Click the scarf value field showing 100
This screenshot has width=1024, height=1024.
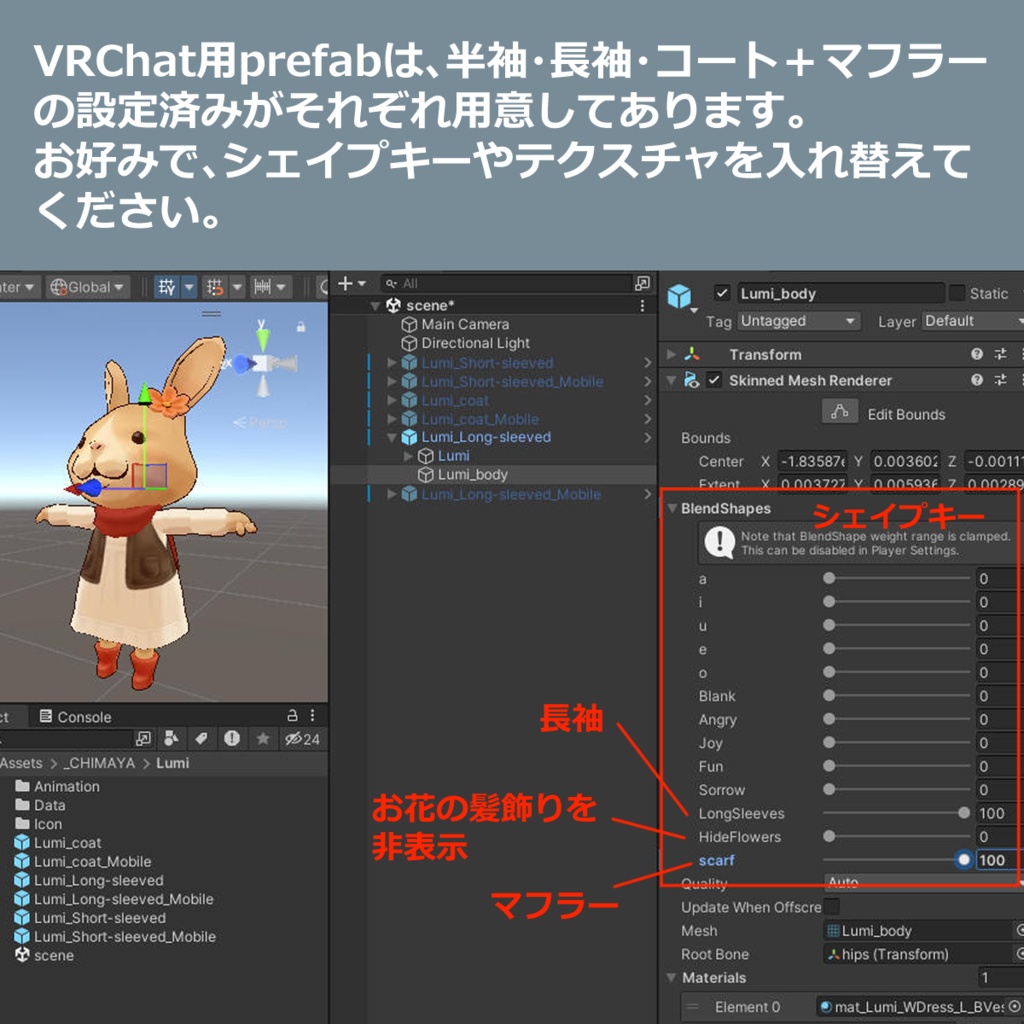(x=997, y=860)
